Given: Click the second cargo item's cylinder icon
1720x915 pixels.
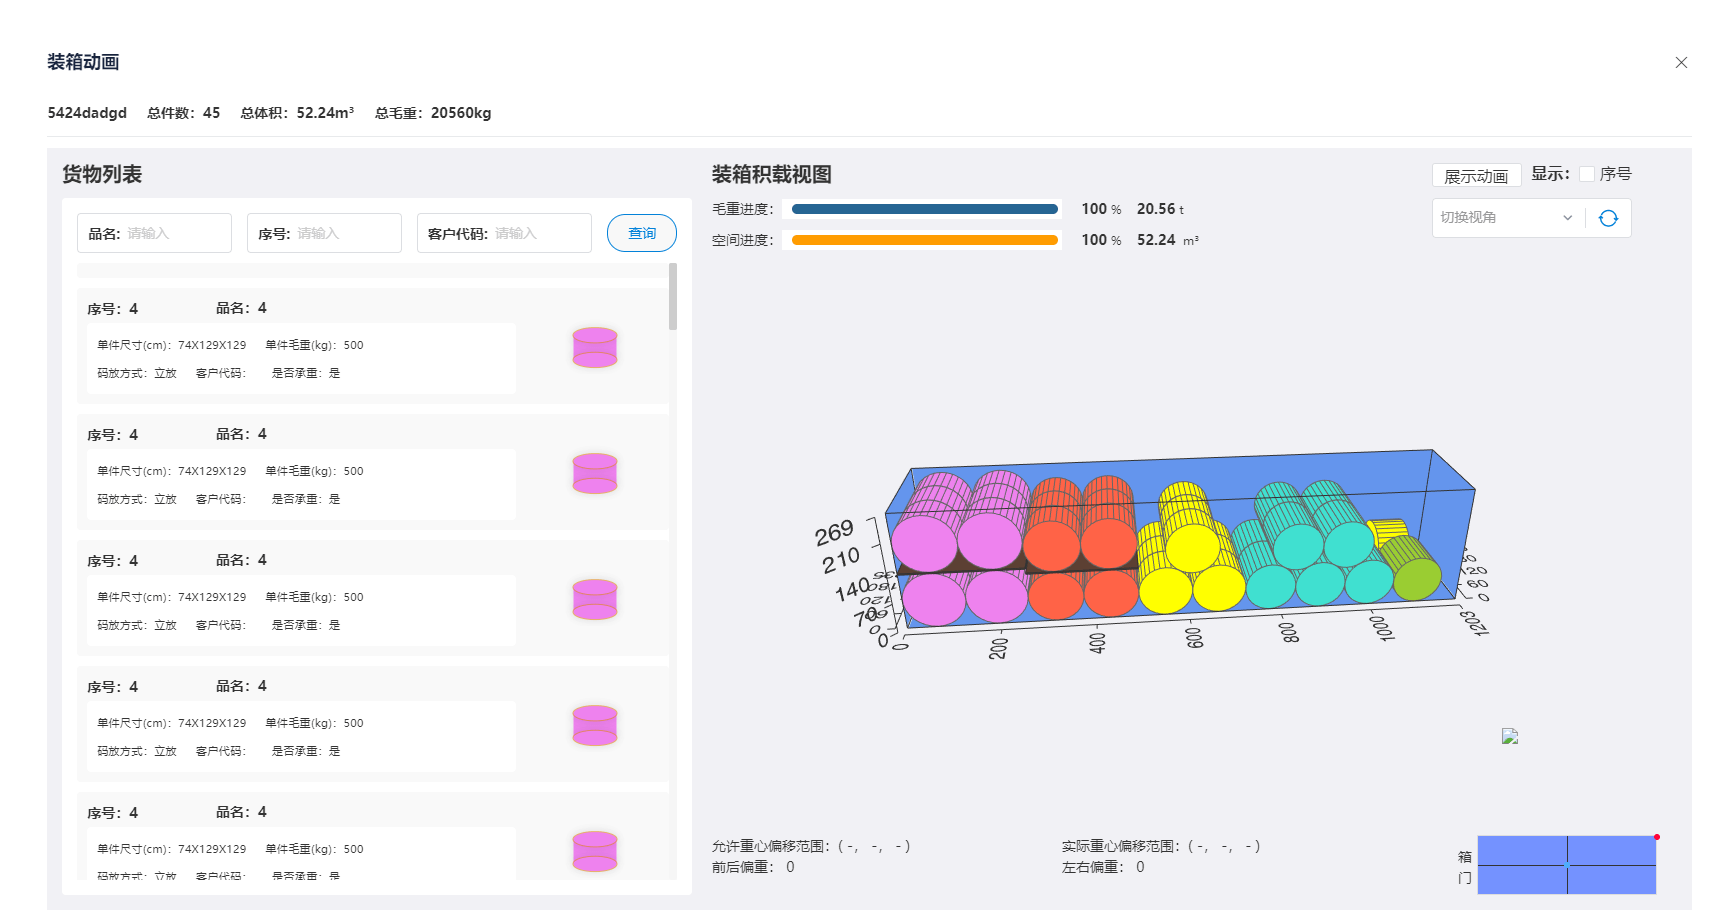Looking at the screenshot, I should (595, 473).
